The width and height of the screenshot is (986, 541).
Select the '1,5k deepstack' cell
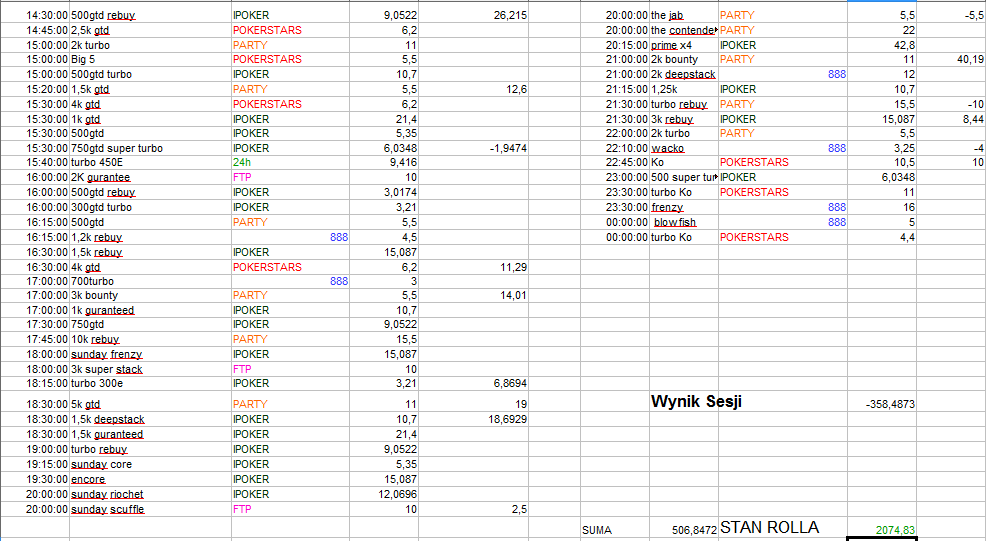point(150,420)
